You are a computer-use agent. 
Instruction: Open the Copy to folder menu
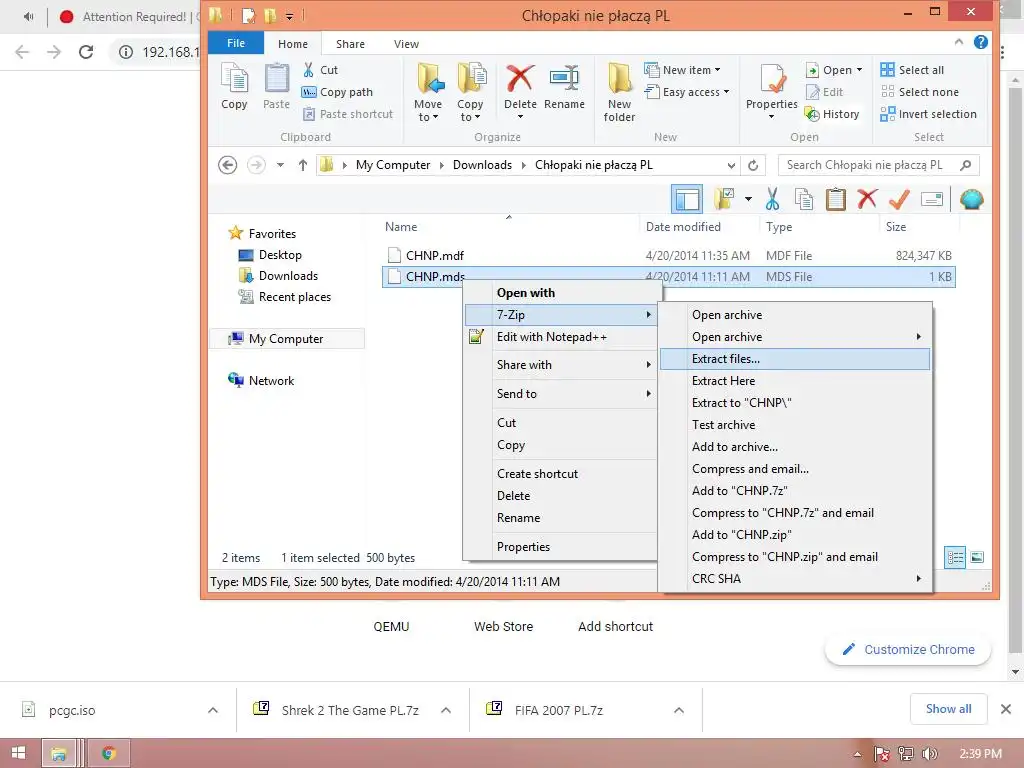(x=470, y=92)
